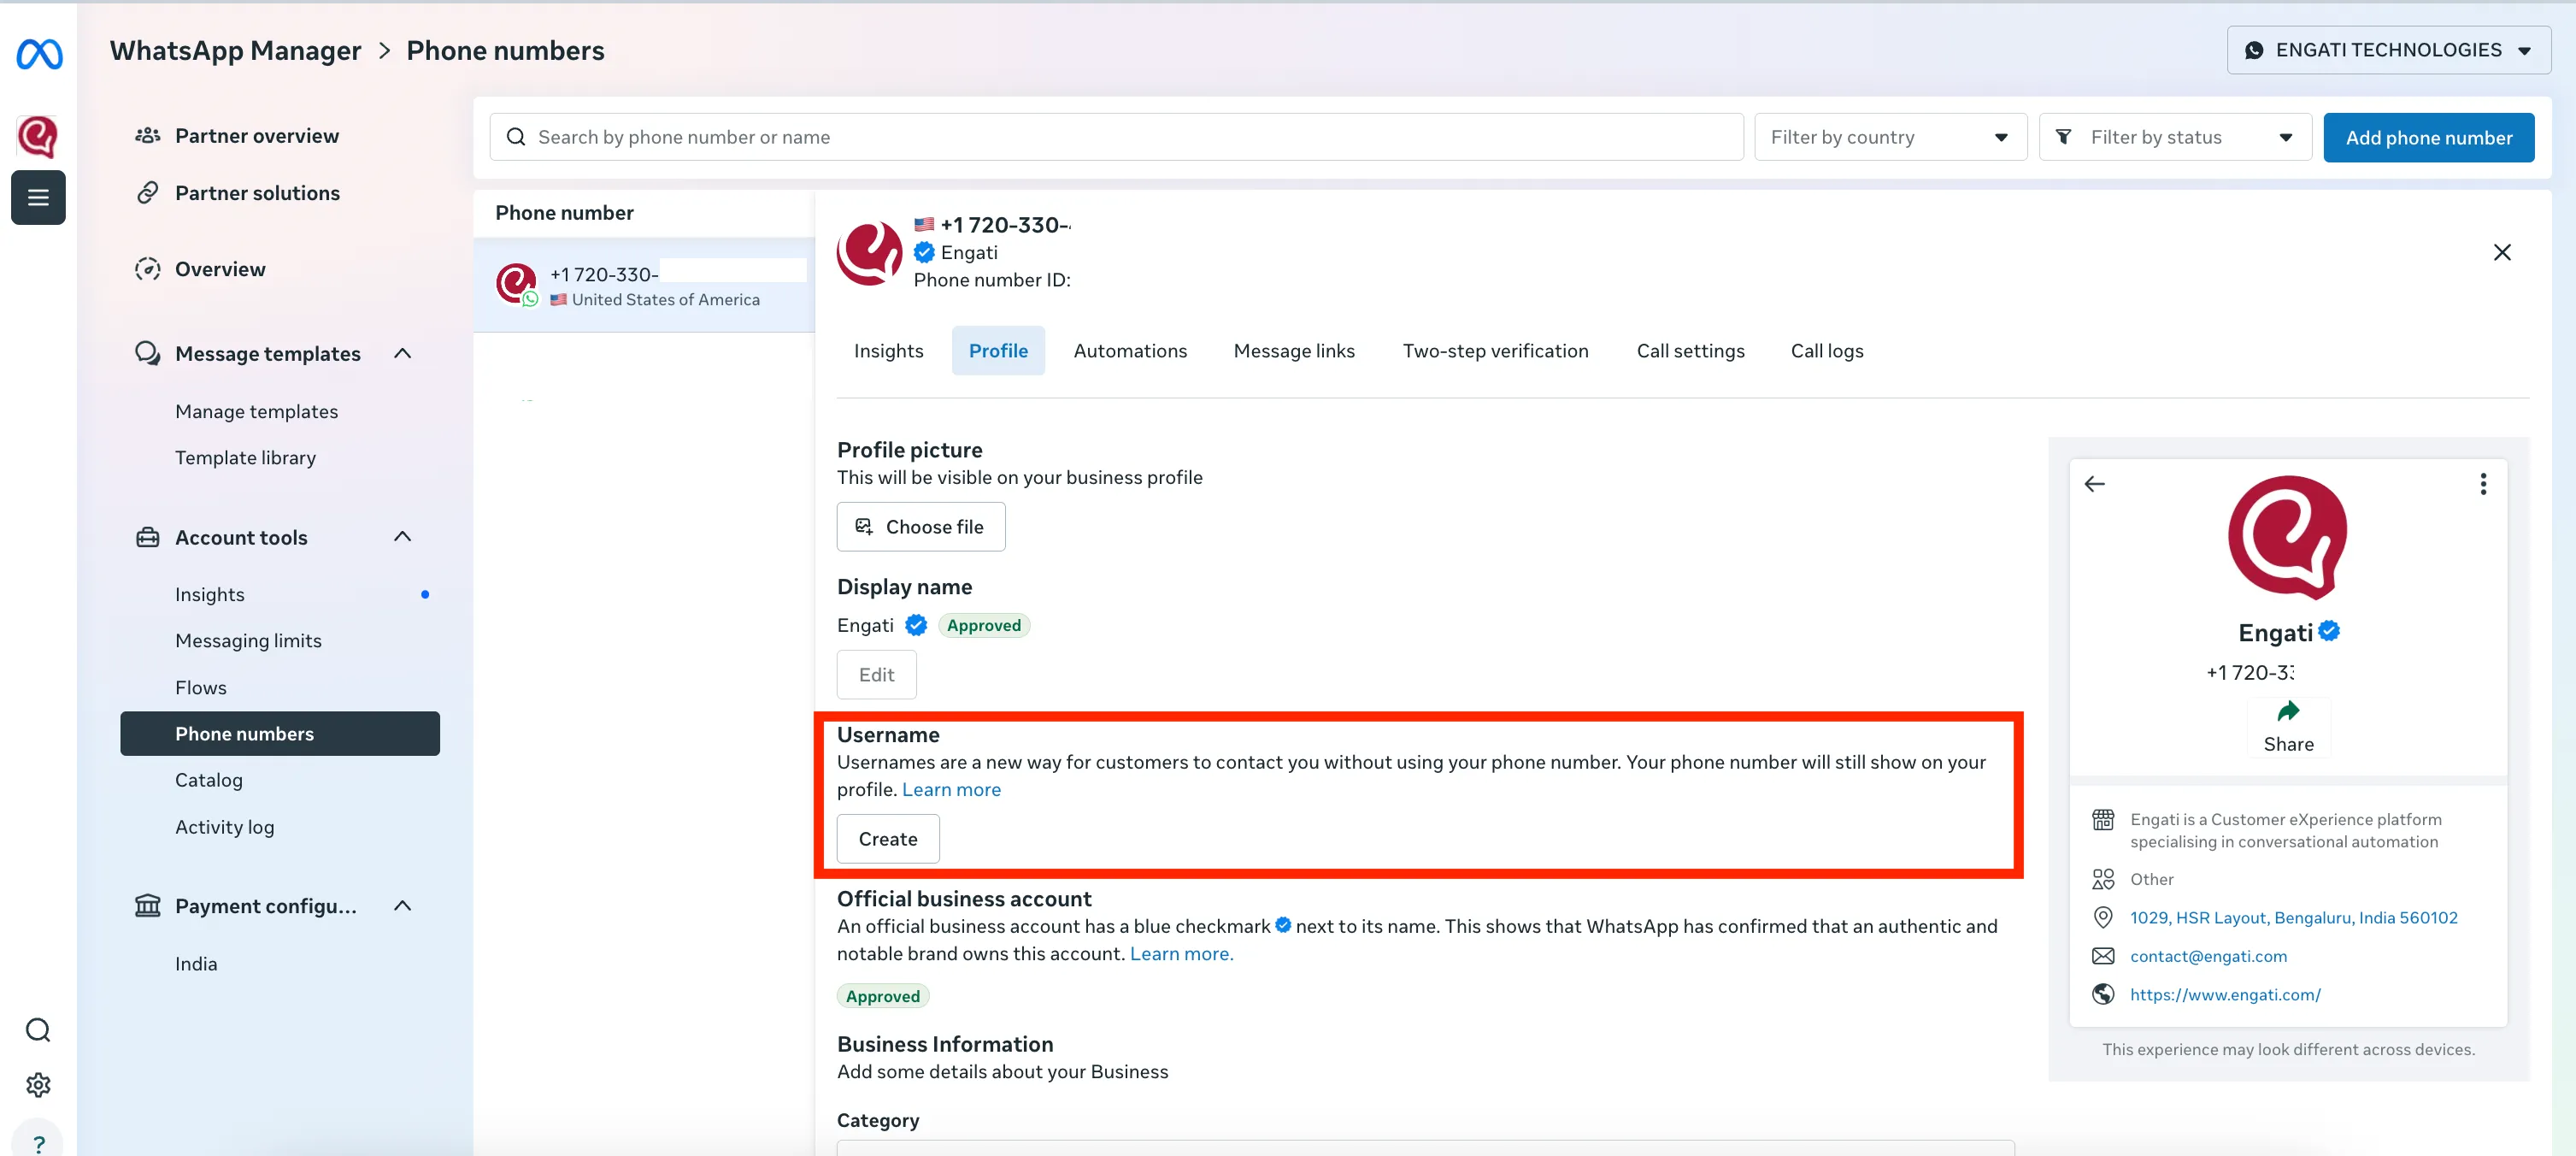Click the Partner overview people icon

pyautogui.click(x=148, y=135)
